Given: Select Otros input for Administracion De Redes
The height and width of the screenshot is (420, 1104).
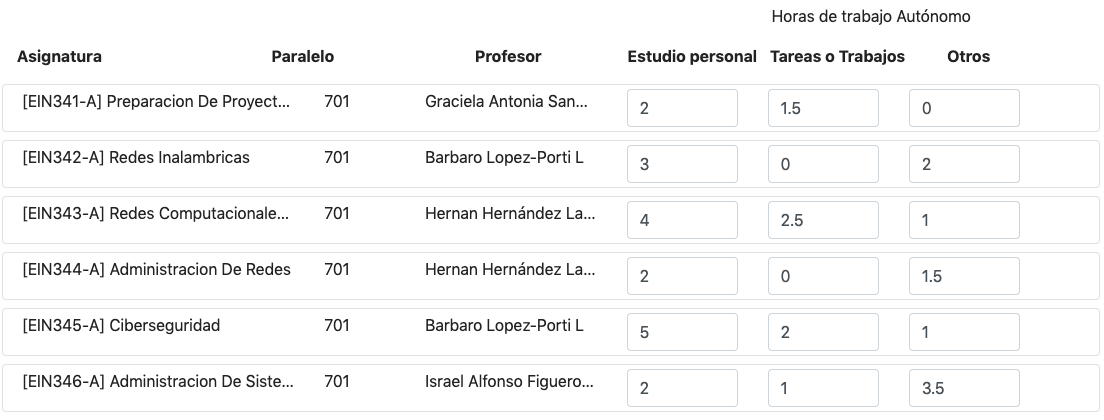Looking at the screenshot, I should pos(964,276).
